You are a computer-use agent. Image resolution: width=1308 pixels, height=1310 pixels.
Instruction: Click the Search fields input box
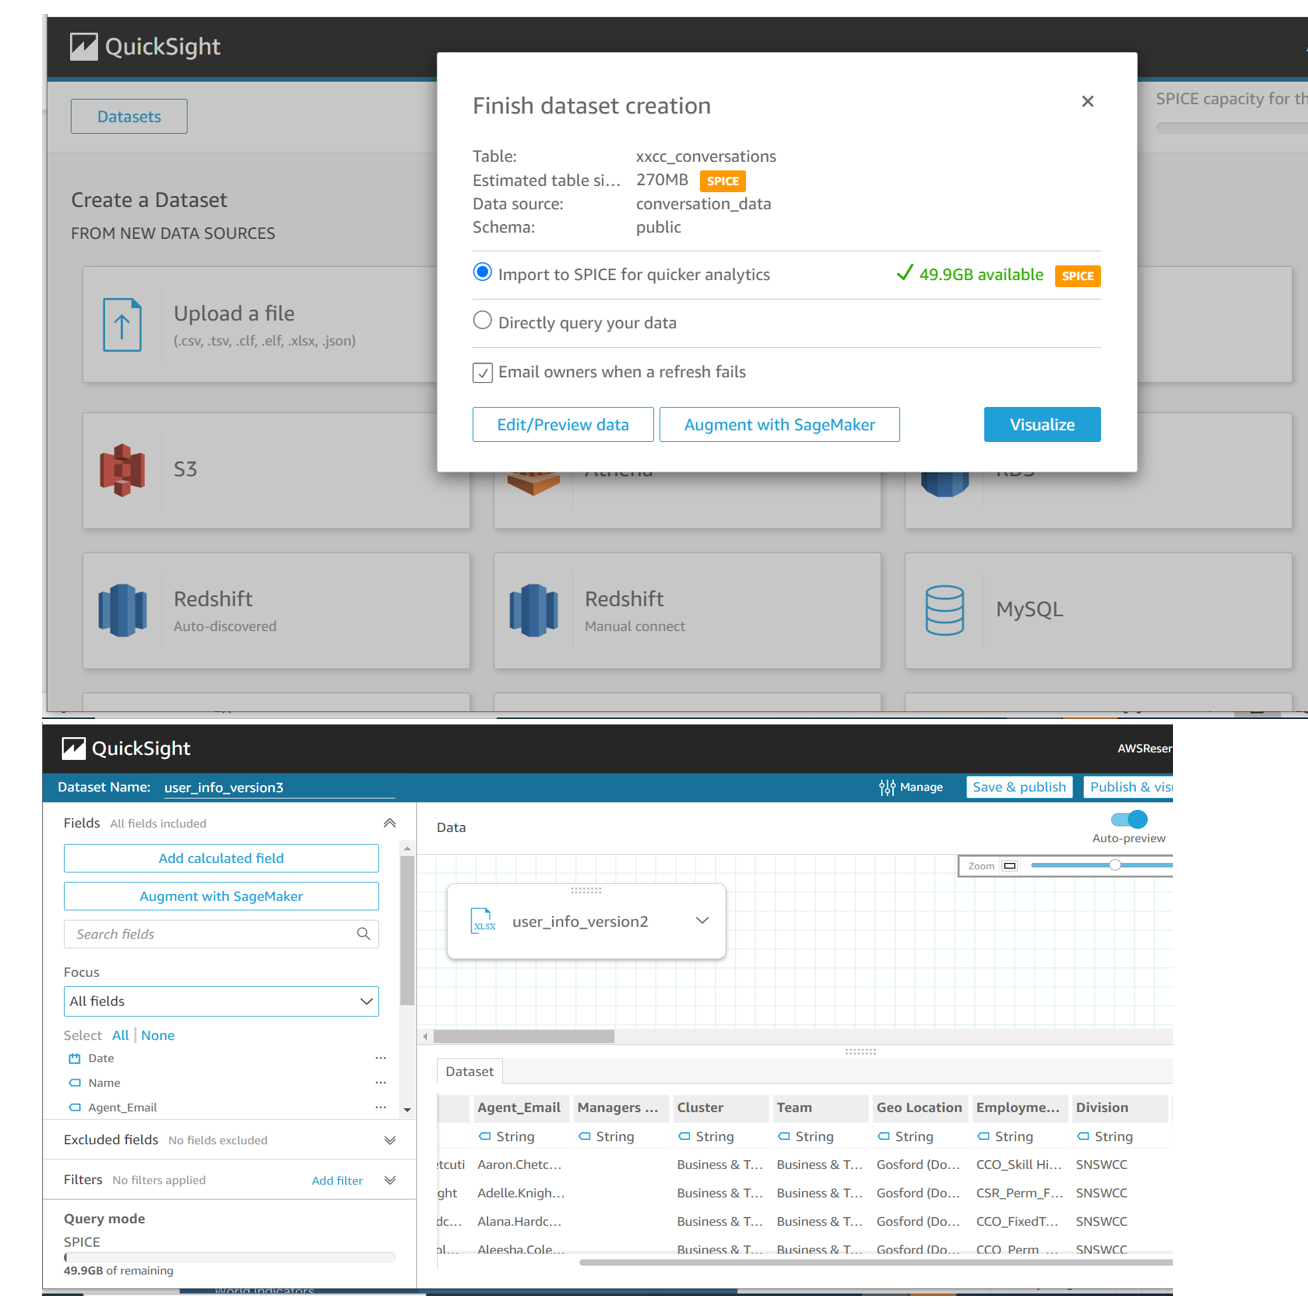coord(221,934)
